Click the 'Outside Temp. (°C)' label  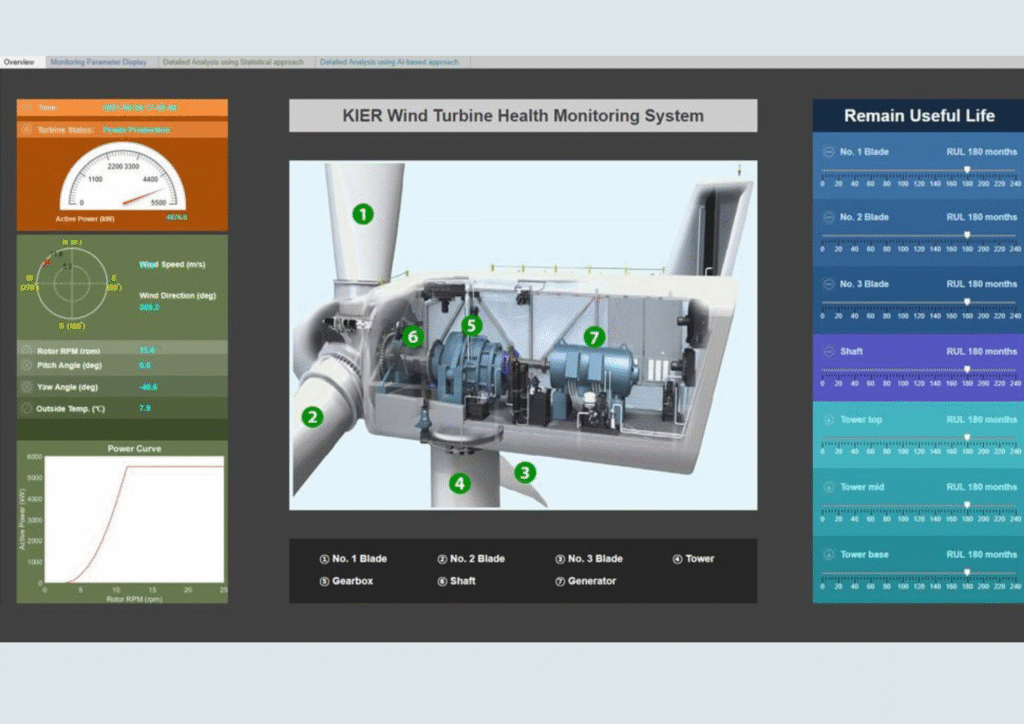[x=71, y=409]
